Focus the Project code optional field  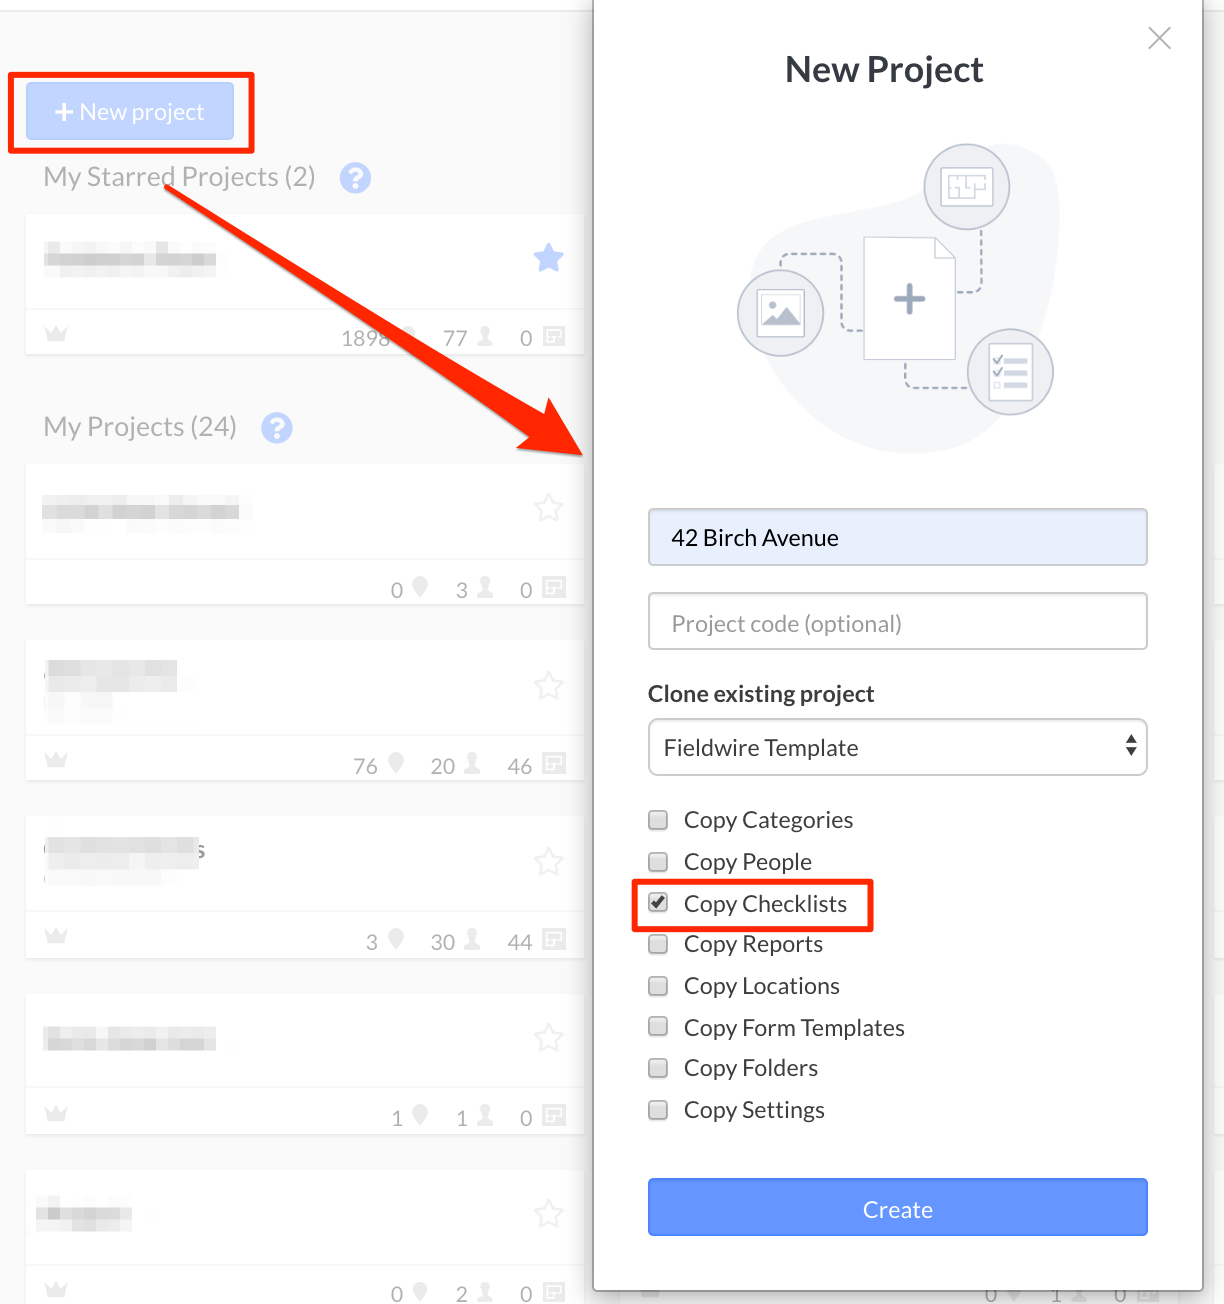(897, 622)
